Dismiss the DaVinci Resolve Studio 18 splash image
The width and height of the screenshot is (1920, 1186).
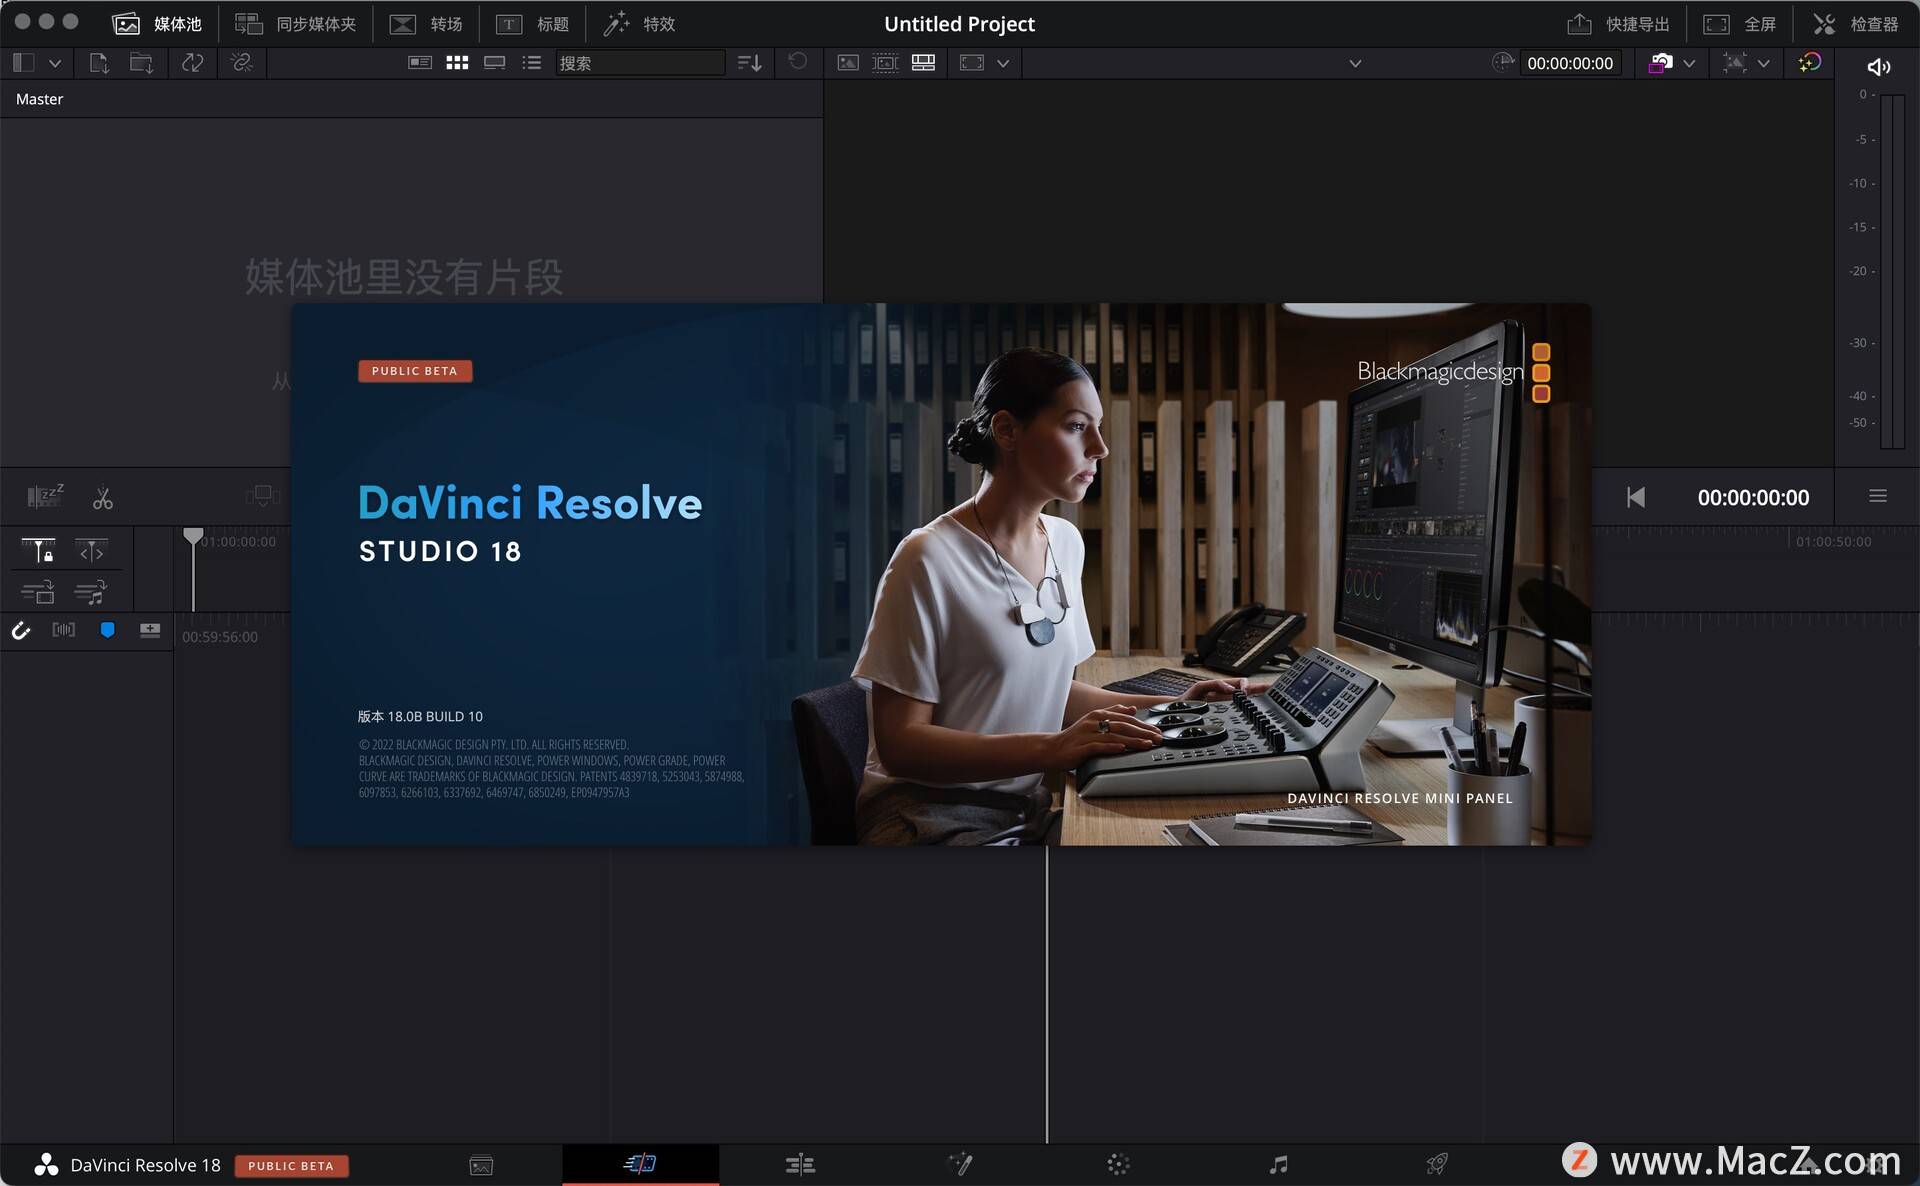[940, 574]
